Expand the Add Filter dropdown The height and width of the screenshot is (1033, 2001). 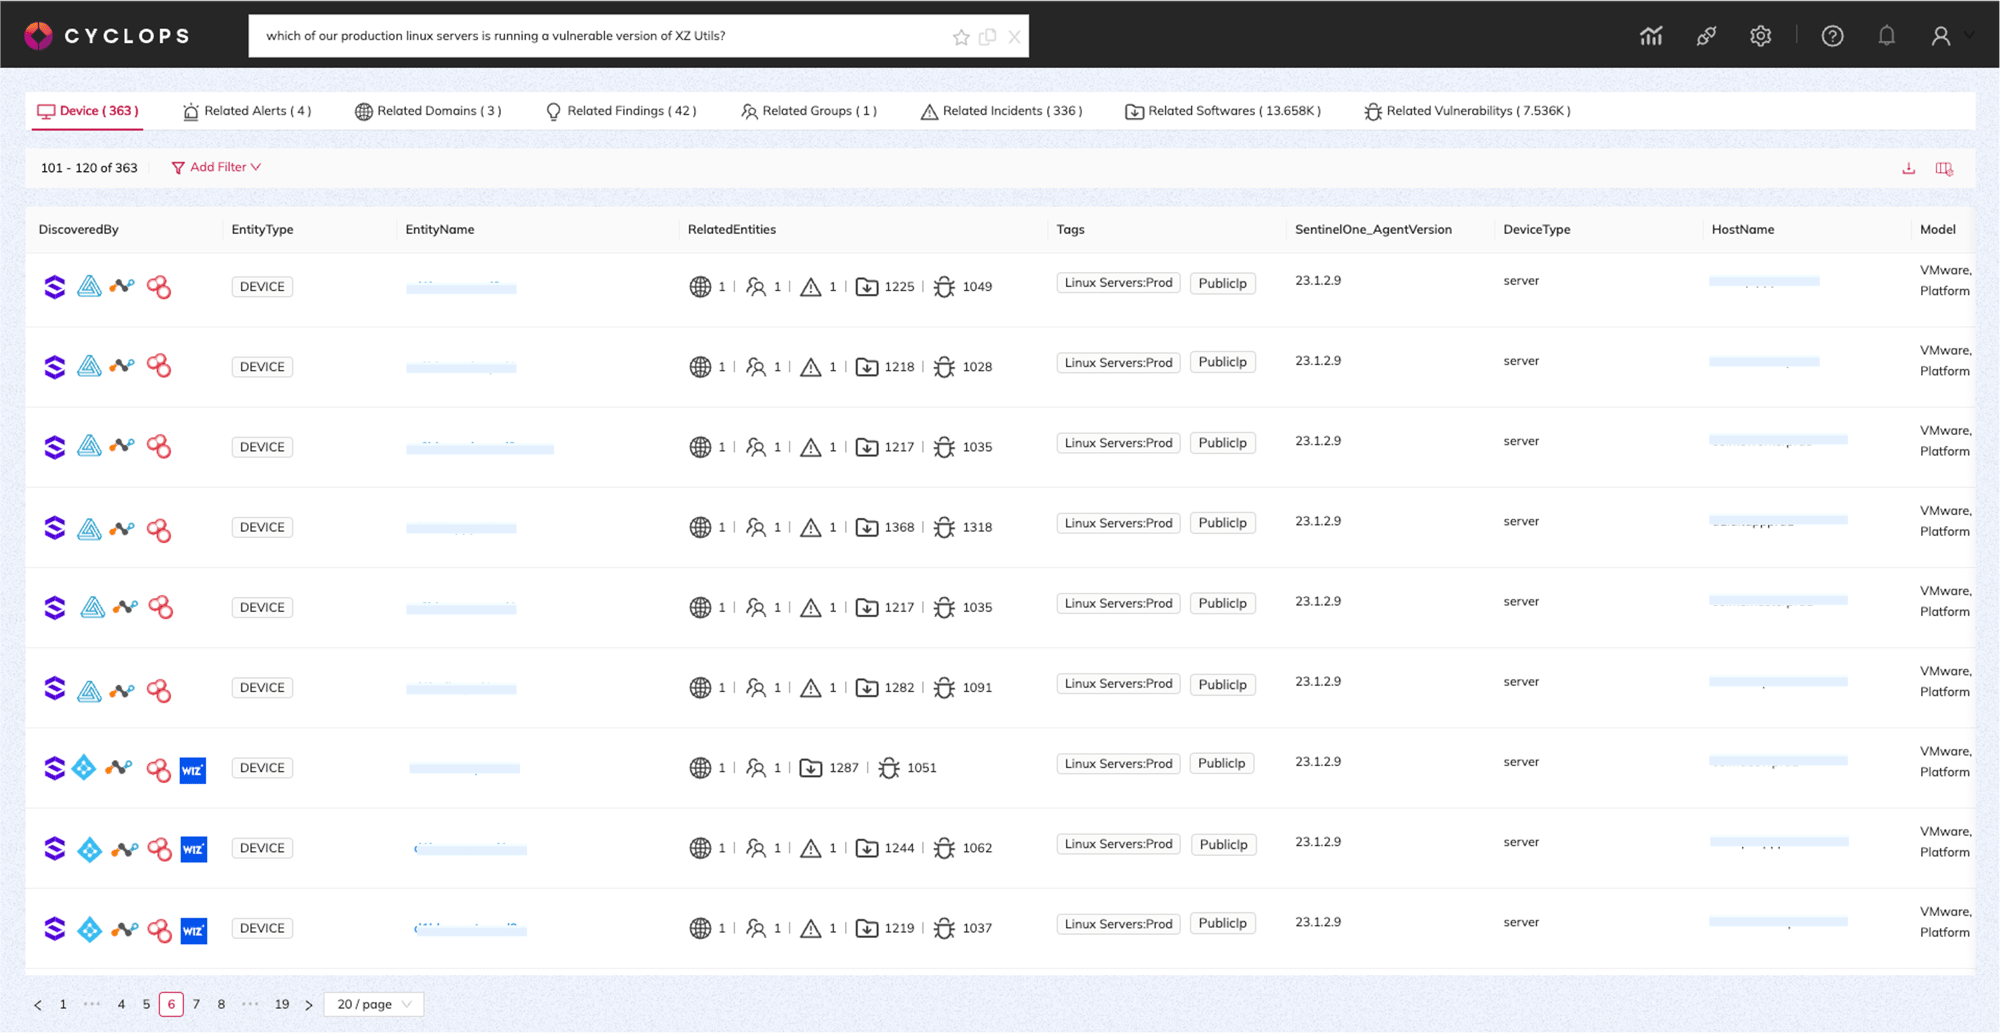[216, 167]
